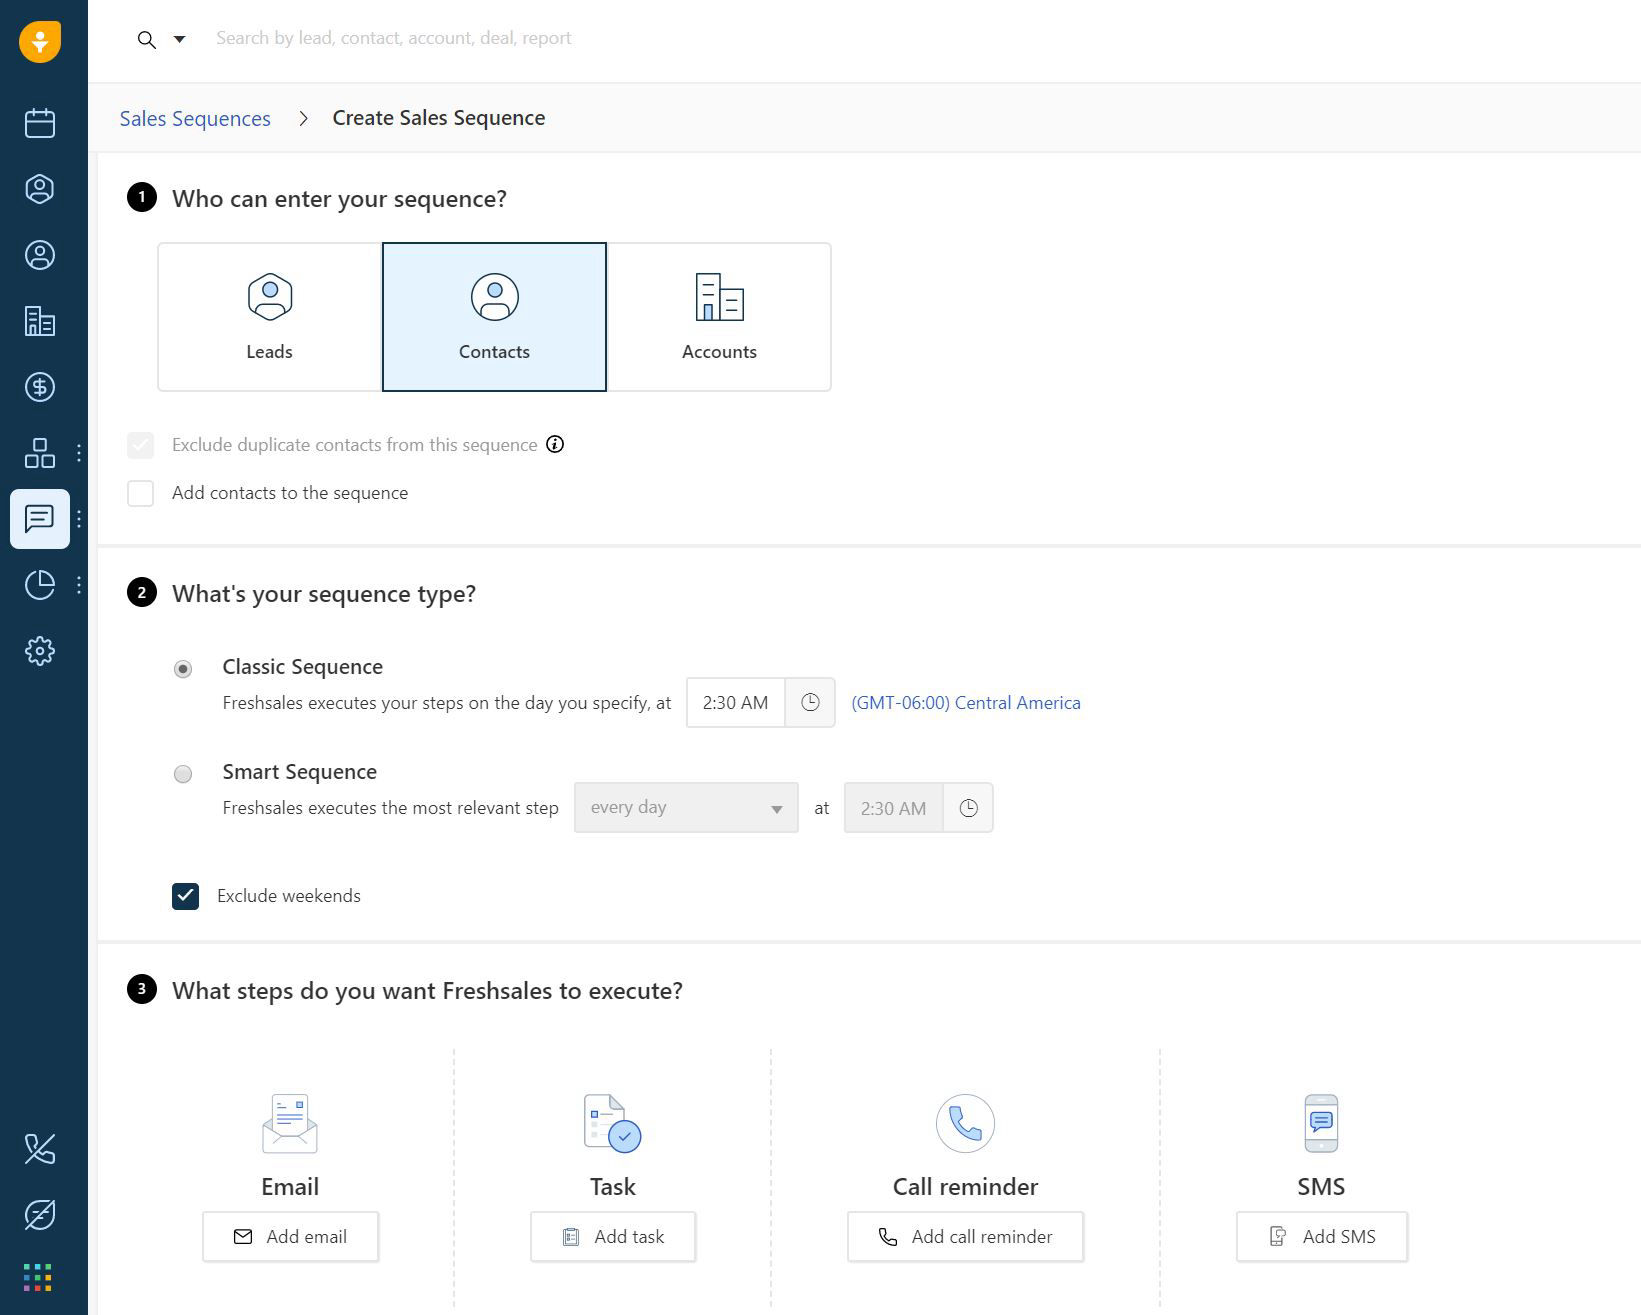Click the phone dialer icon in the sidebar
Viewport: 1641px width, 1315px height.
coord(40,1149)
